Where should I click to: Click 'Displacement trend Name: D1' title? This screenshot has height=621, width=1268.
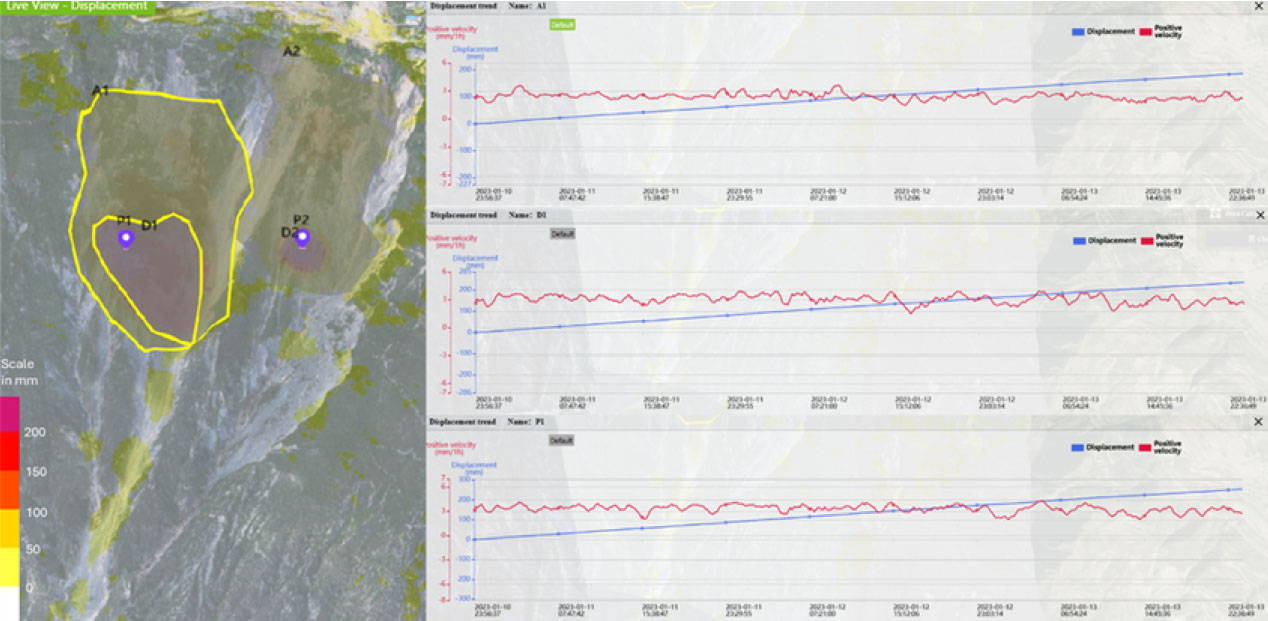(490, 214)
